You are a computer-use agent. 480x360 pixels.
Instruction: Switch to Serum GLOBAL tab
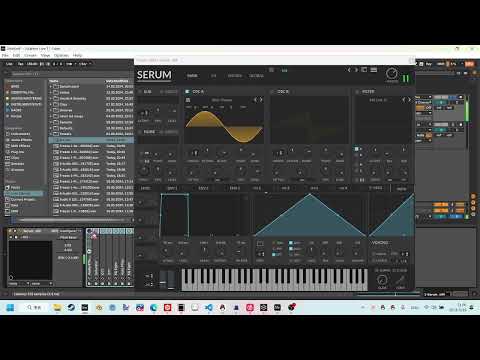[x=256, y=76]
